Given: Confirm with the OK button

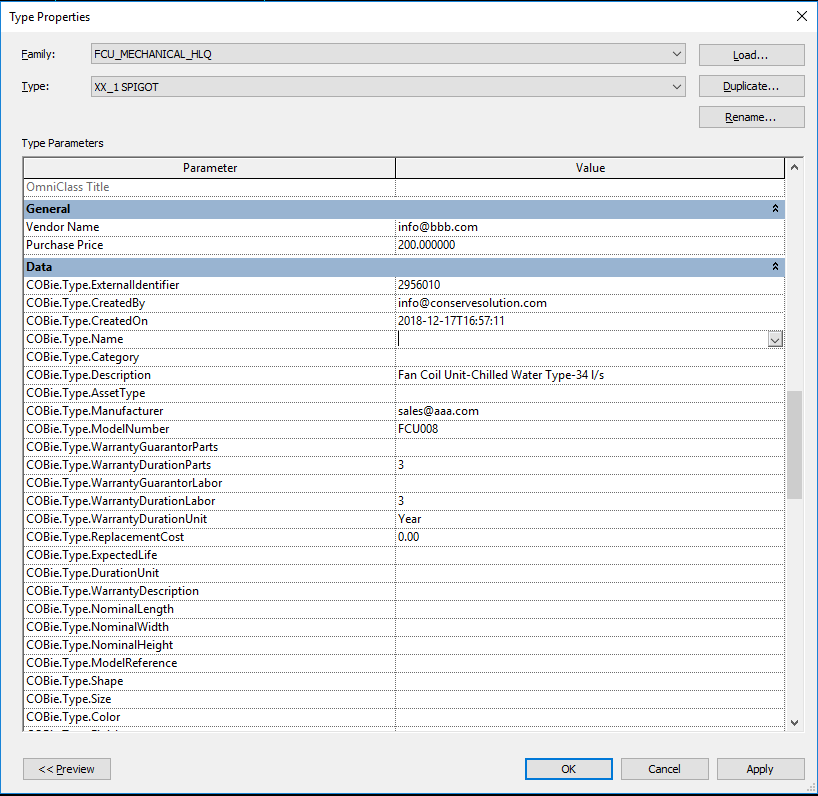Looking at the screenshot, I should point(568,769).
